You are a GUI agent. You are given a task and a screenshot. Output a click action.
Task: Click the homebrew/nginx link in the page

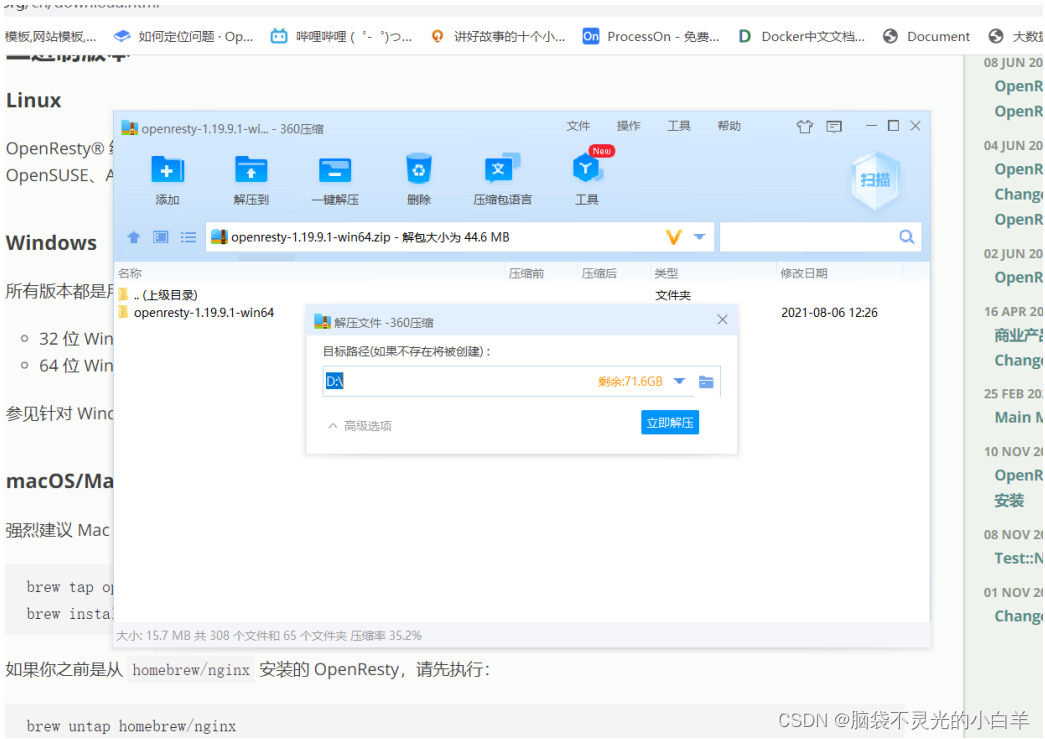190,670
